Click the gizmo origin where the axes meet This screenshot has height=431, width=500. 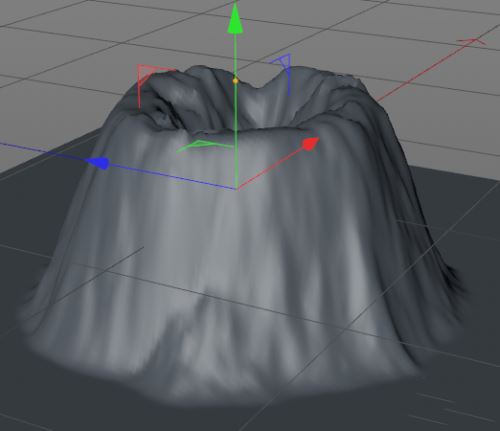pyautogui.click(x=236, y=189)
